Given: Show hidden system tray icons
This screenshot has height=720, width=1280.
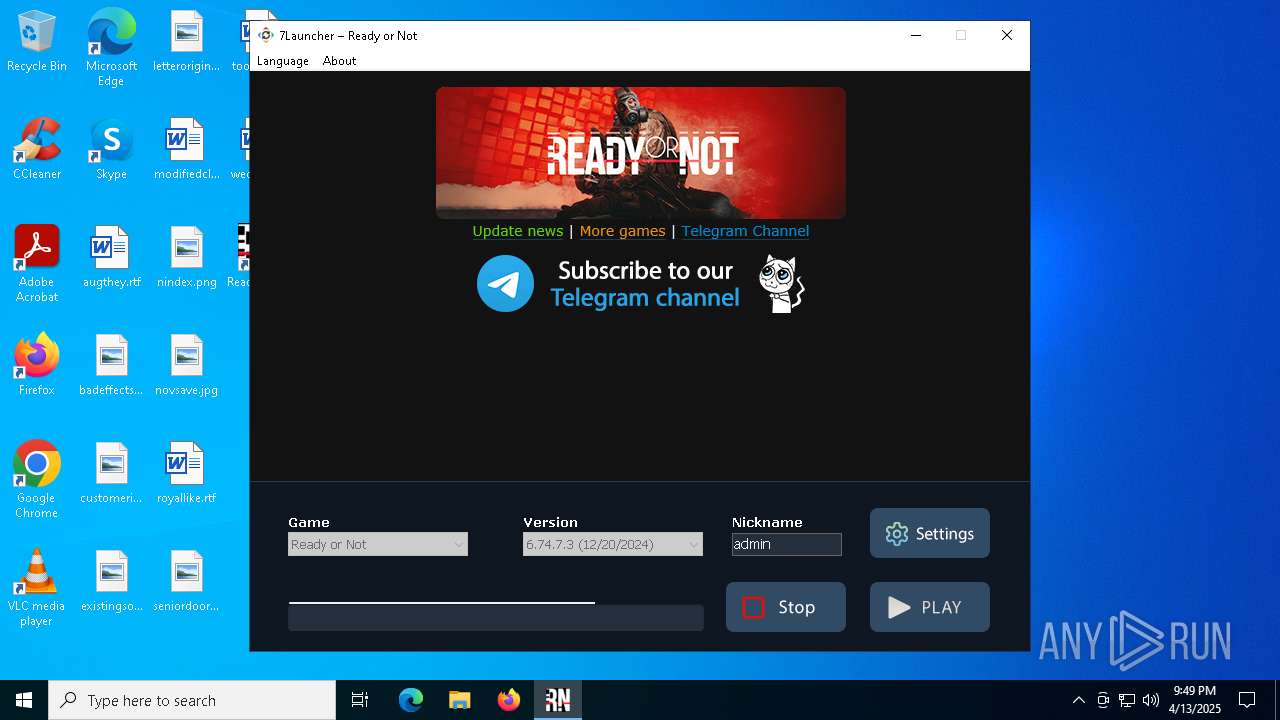Looking at the screenshot, I should click(x=1078, y=700).
